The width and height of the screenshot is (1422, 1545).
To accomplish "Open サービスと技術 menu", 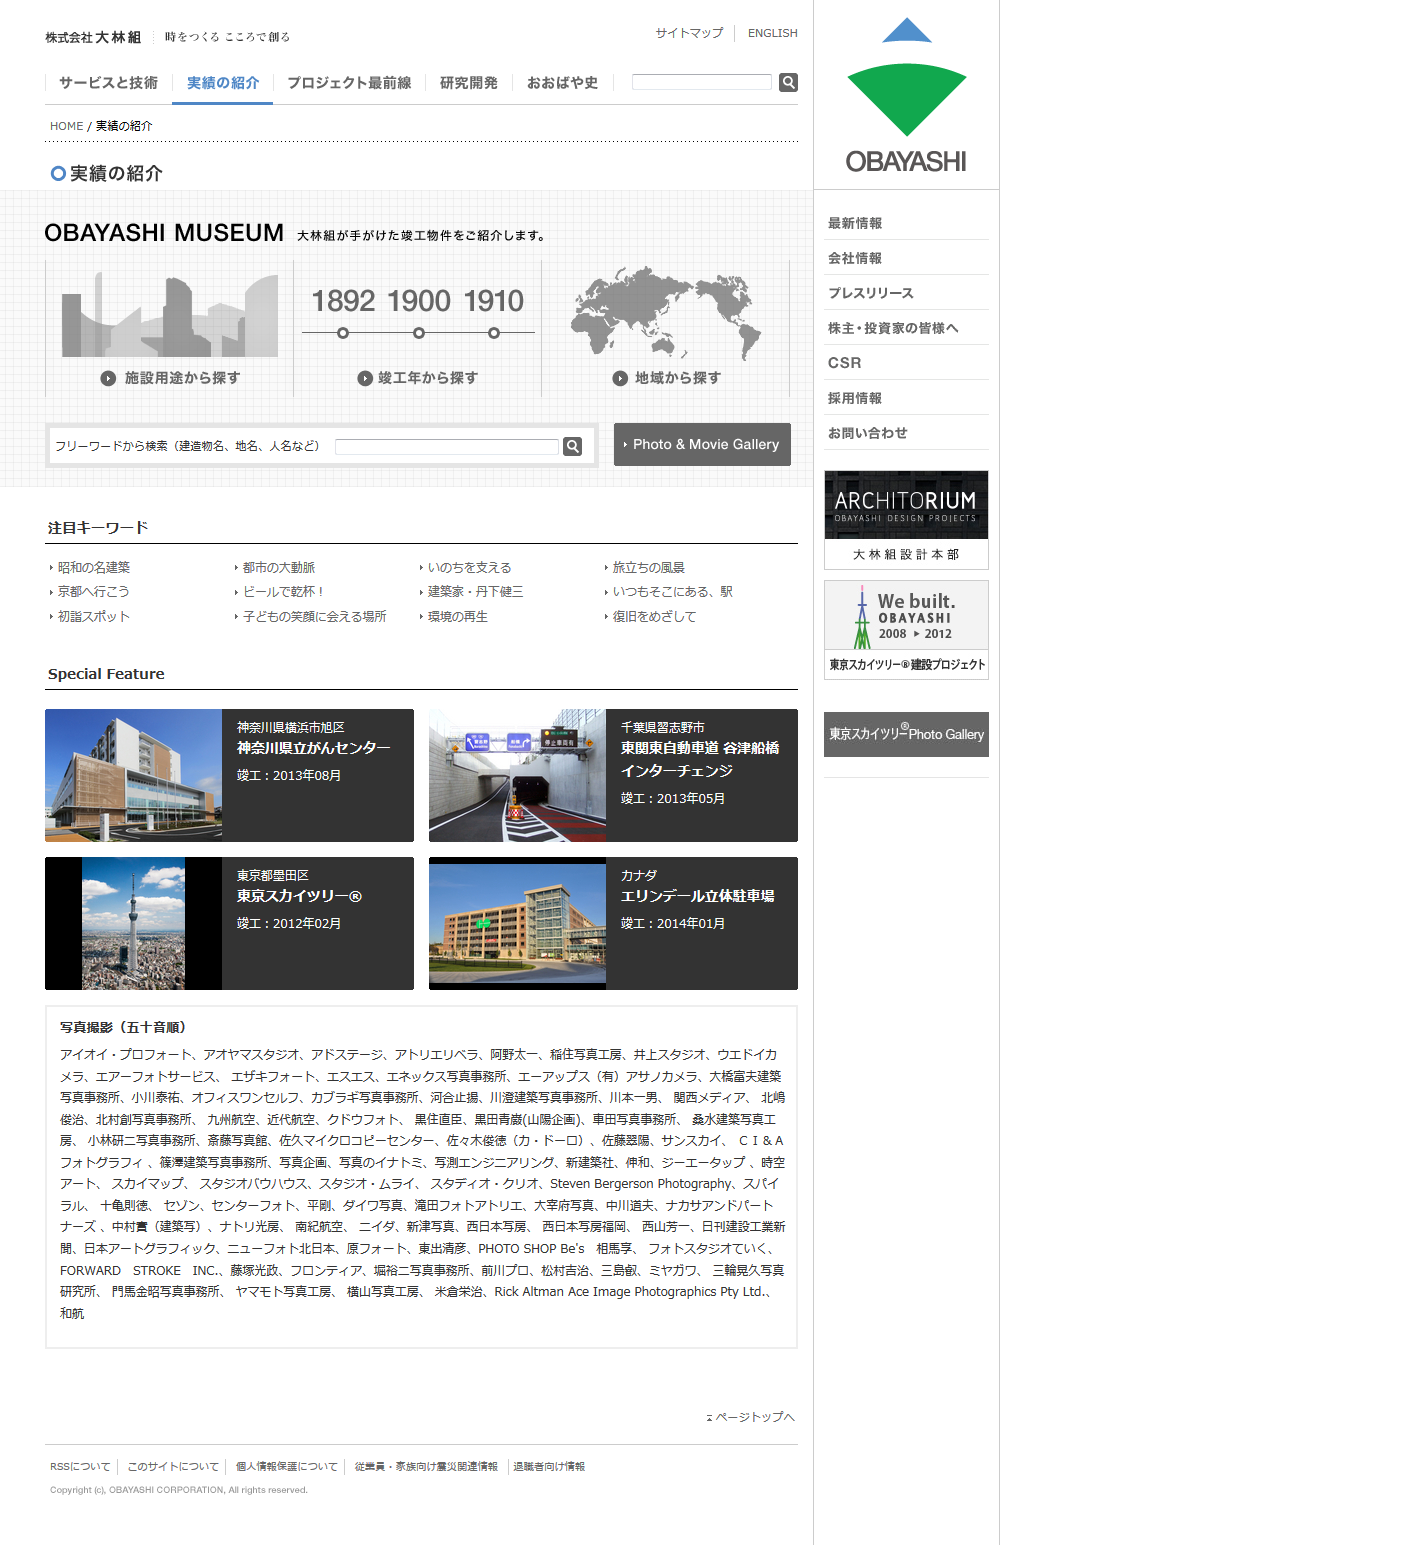I will pyautogui.click(x=108, y=83).
